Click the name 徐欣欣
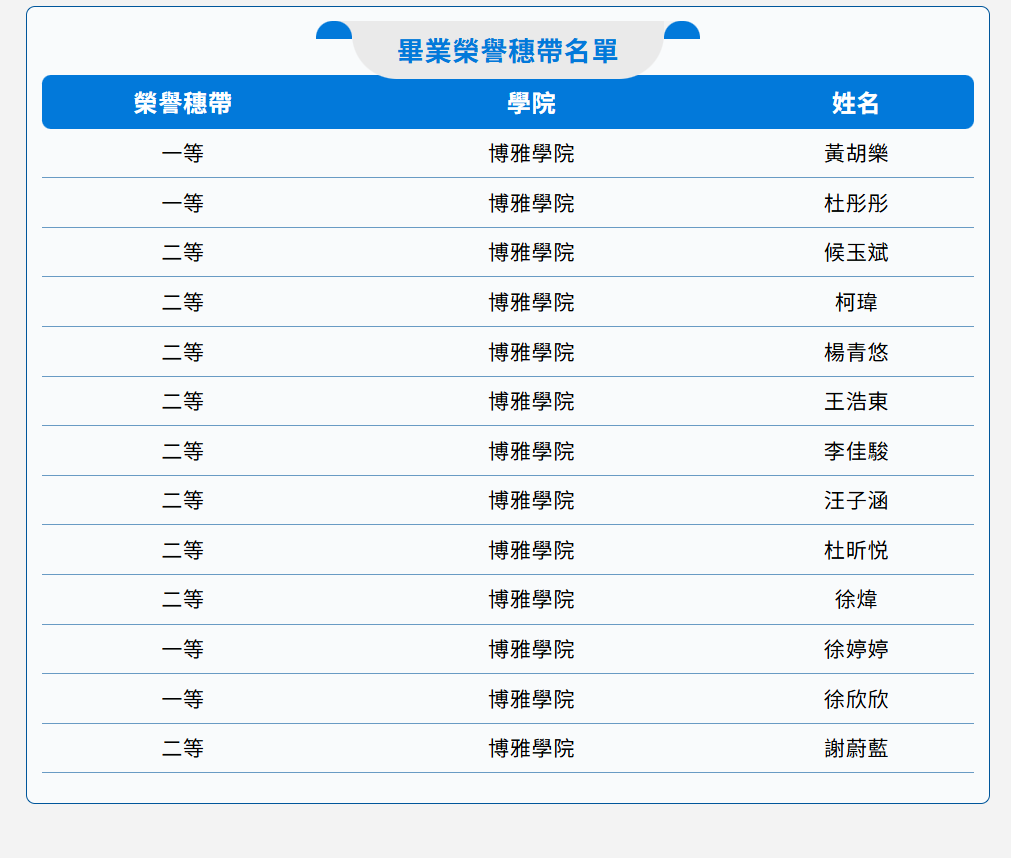The height and width of the screenshot is (858, 1011). pyautogui.click(x=856, y=699)
